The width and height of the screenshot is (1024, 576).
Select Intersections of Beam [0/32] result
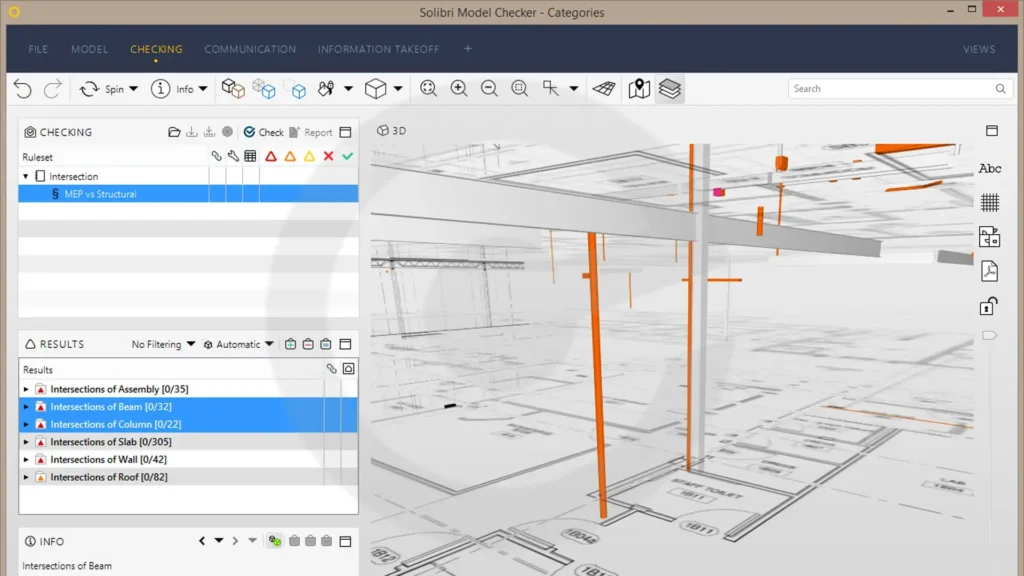tap(188, 407)
